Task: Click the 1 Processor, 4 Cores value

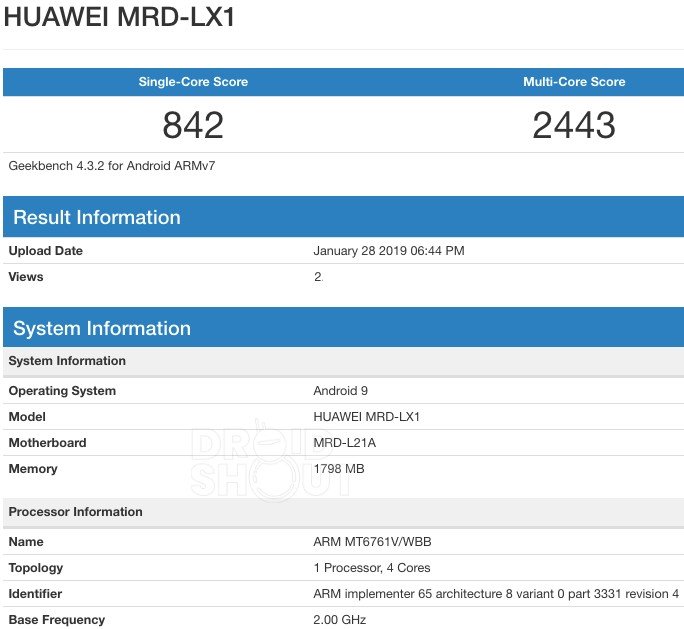Action: (372, 568)
